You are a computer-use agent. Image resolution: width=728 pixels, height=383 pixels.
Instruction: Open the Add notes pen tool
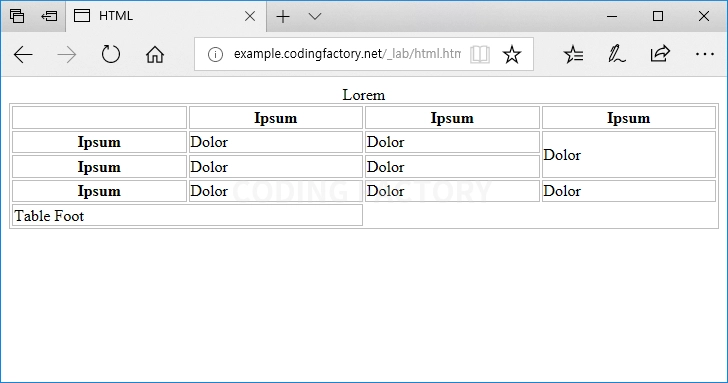point(617,54)
